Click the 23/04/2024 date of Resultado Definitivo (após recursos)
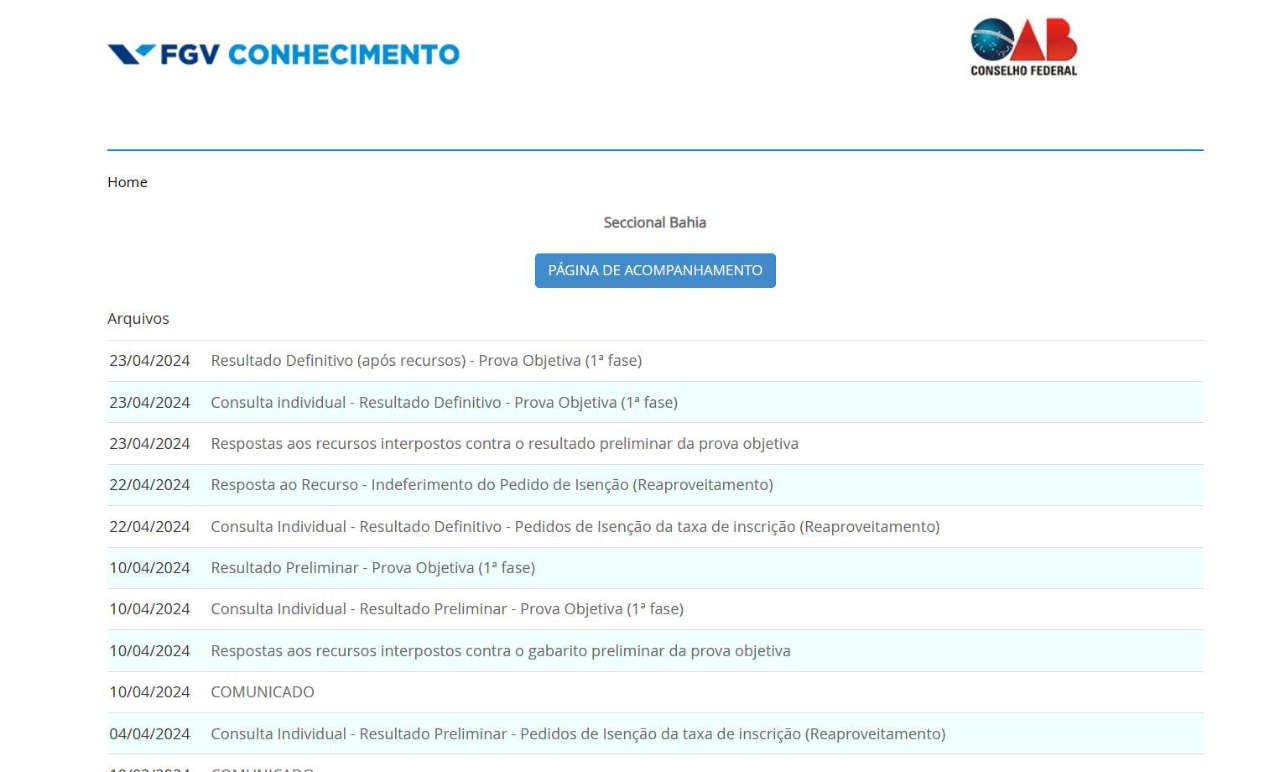Screen dimensions: 1280x772 [150, 360]
